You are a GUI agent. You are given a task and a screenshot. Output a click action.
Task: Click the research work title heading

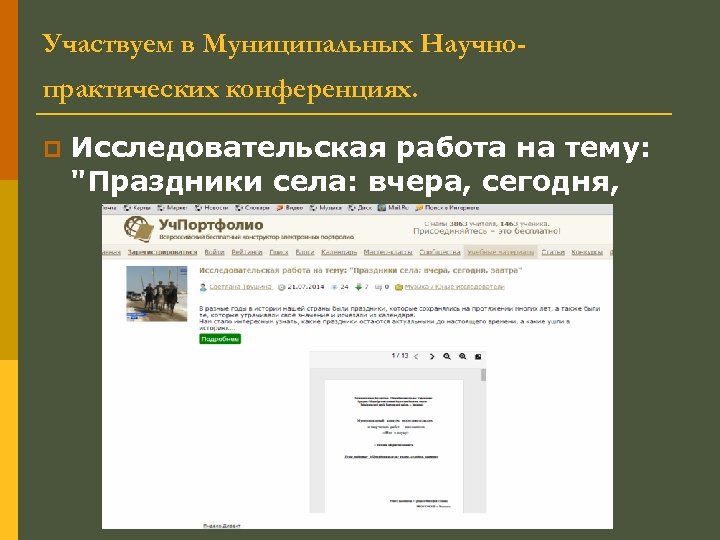pyautogui.click(x=361, y=270)
